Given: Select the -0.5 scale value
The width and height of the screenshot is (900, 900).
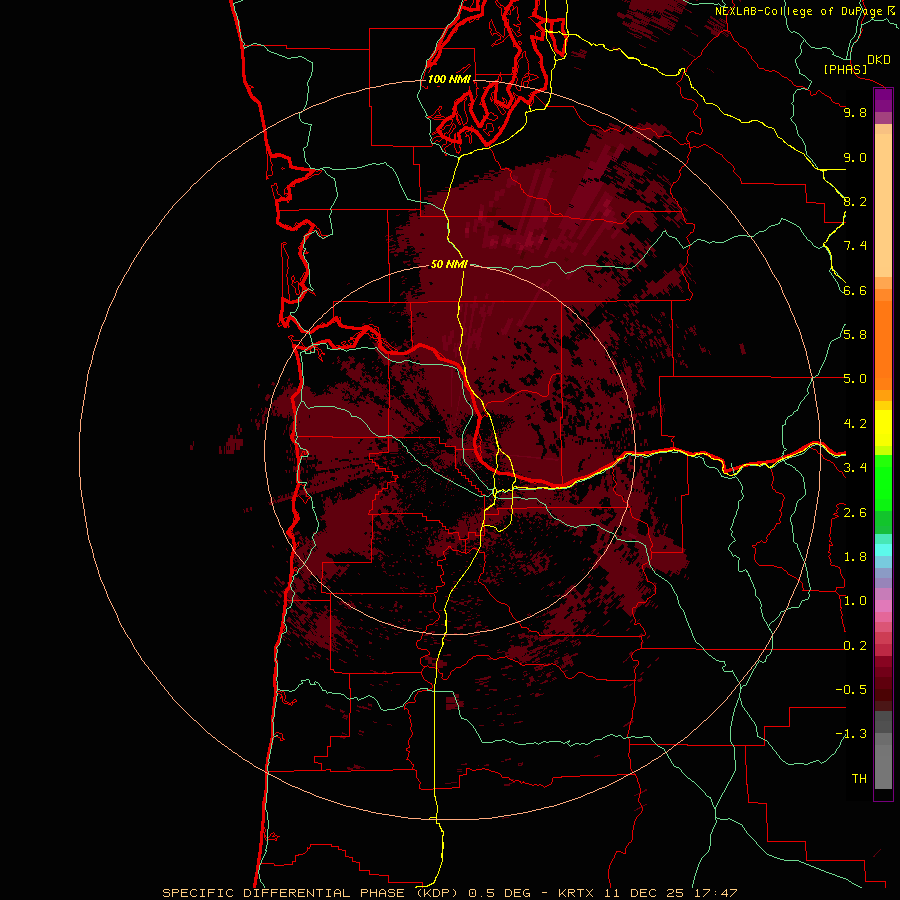Looking at the screenshot, I should 851,690.
